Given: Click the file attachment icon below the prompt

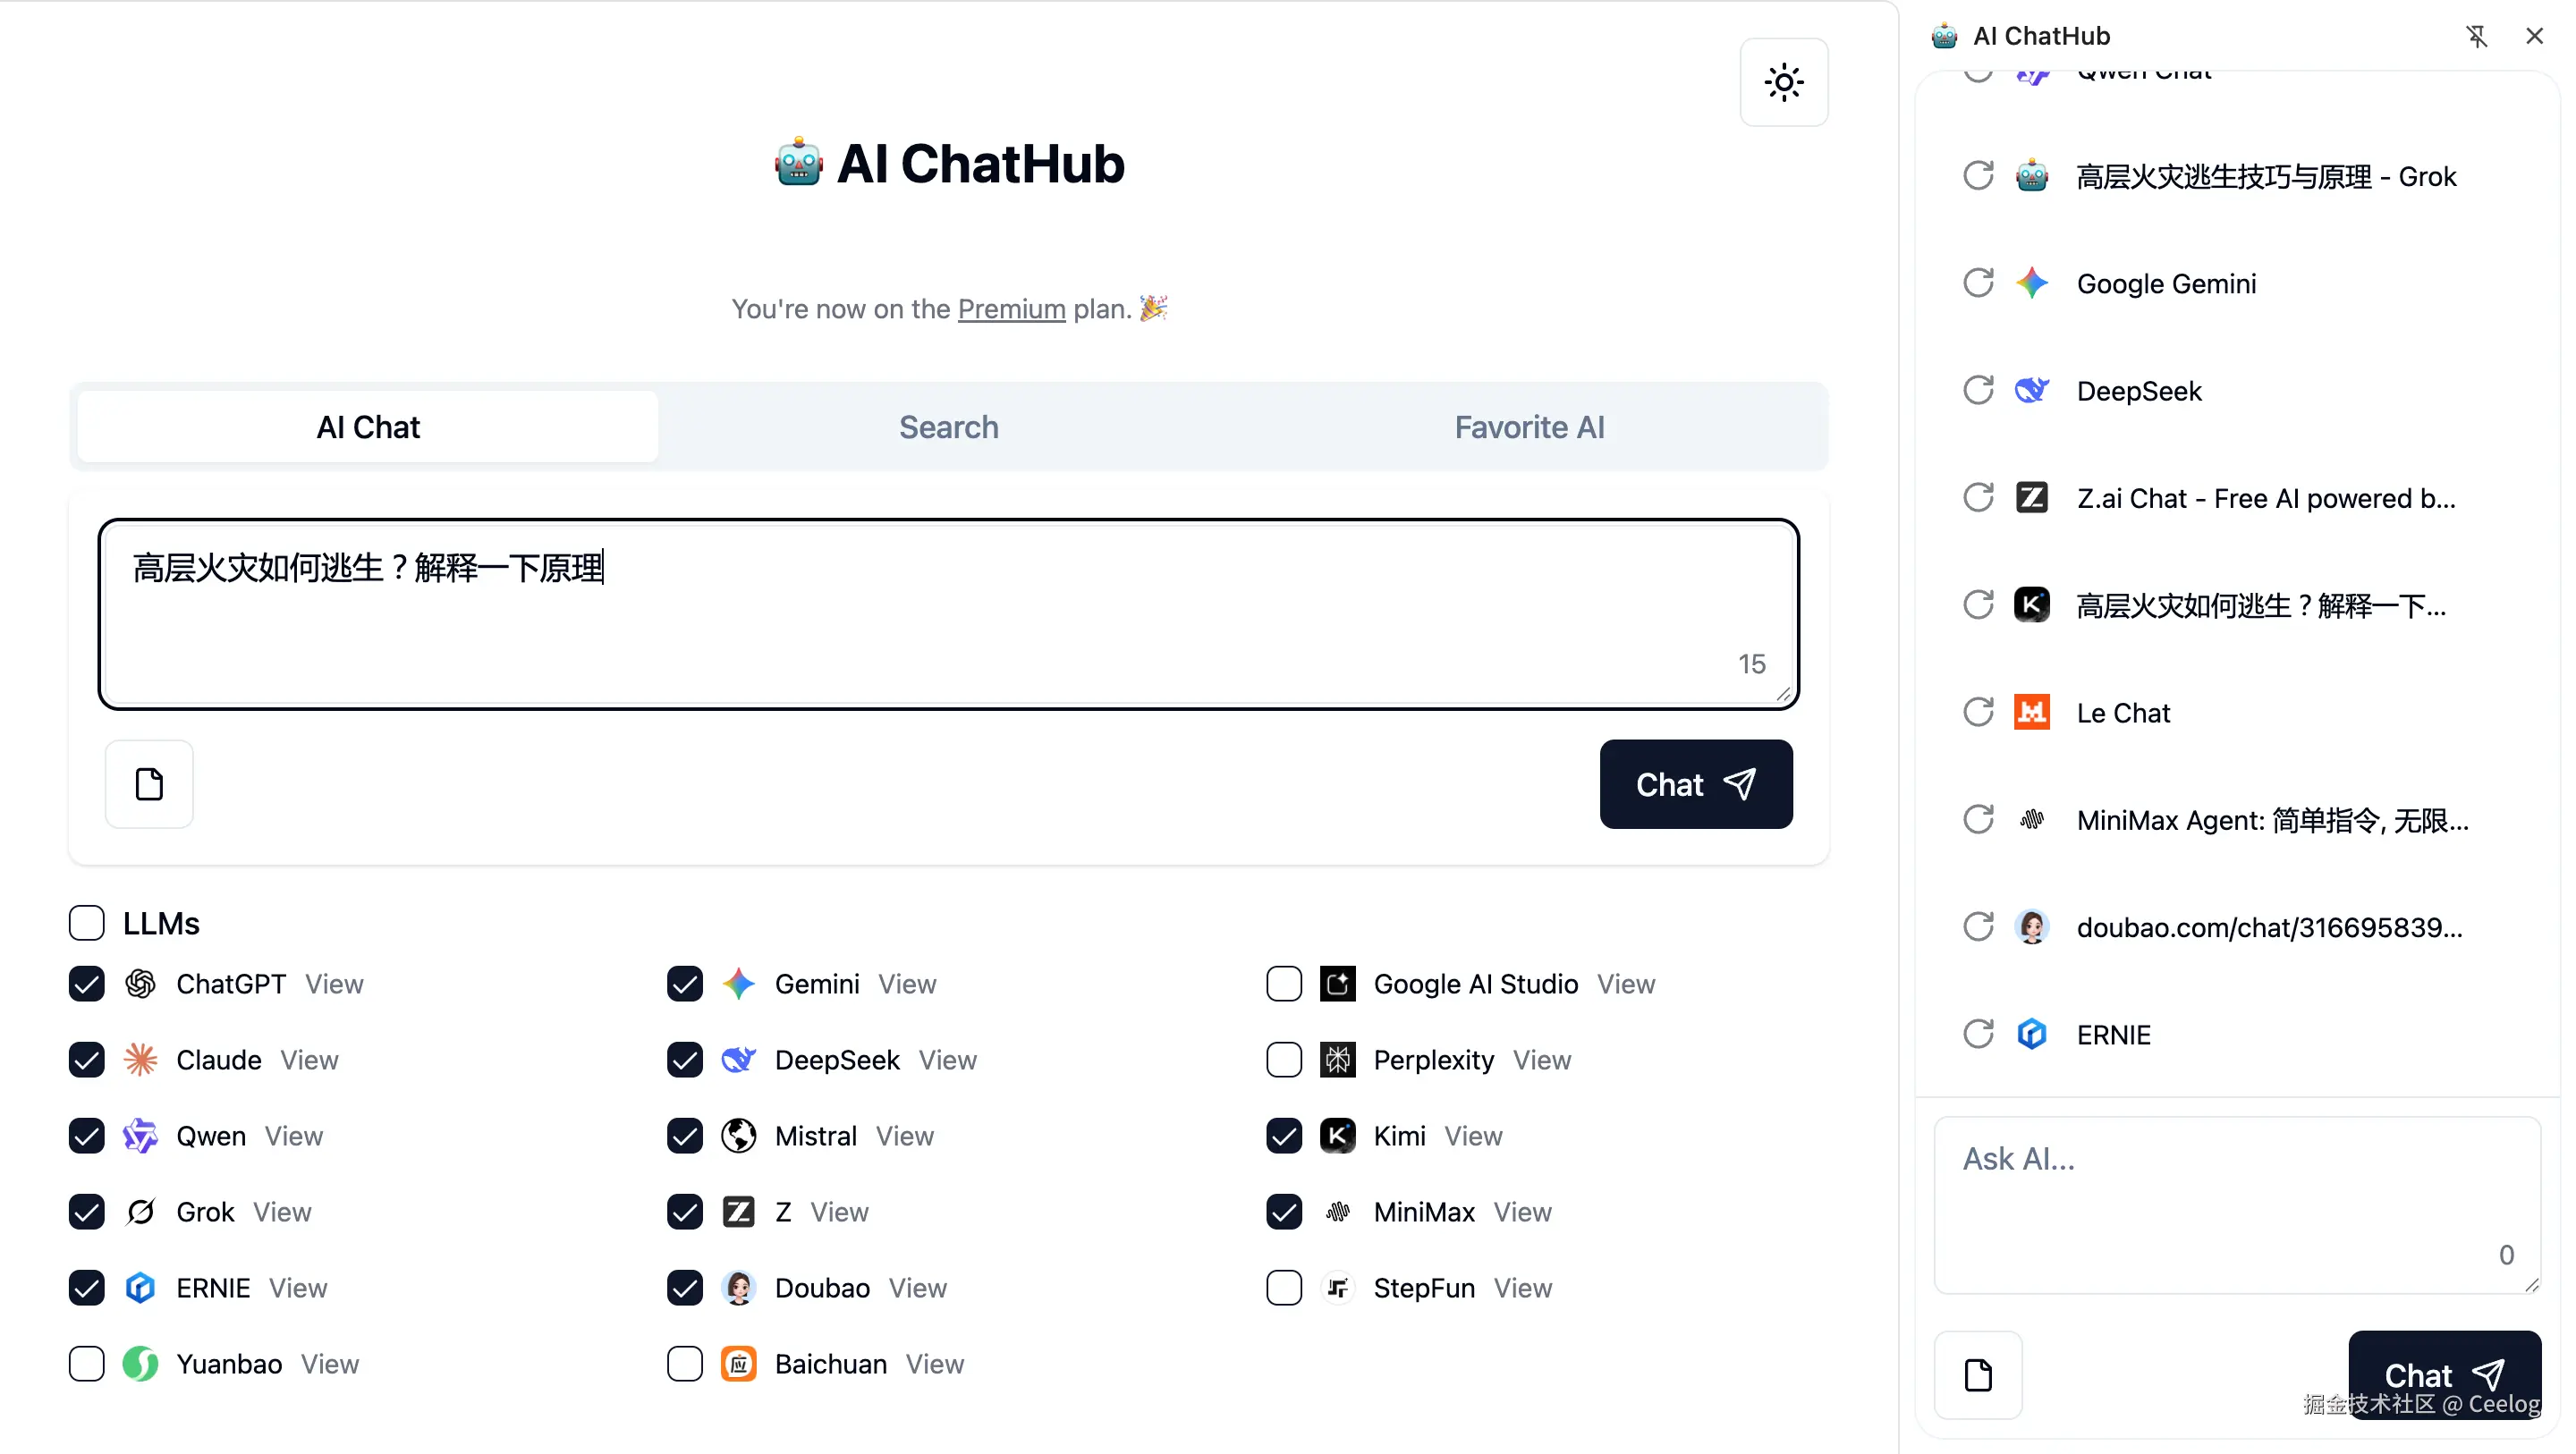Looking at the screenshot, I should pos(149,784).
